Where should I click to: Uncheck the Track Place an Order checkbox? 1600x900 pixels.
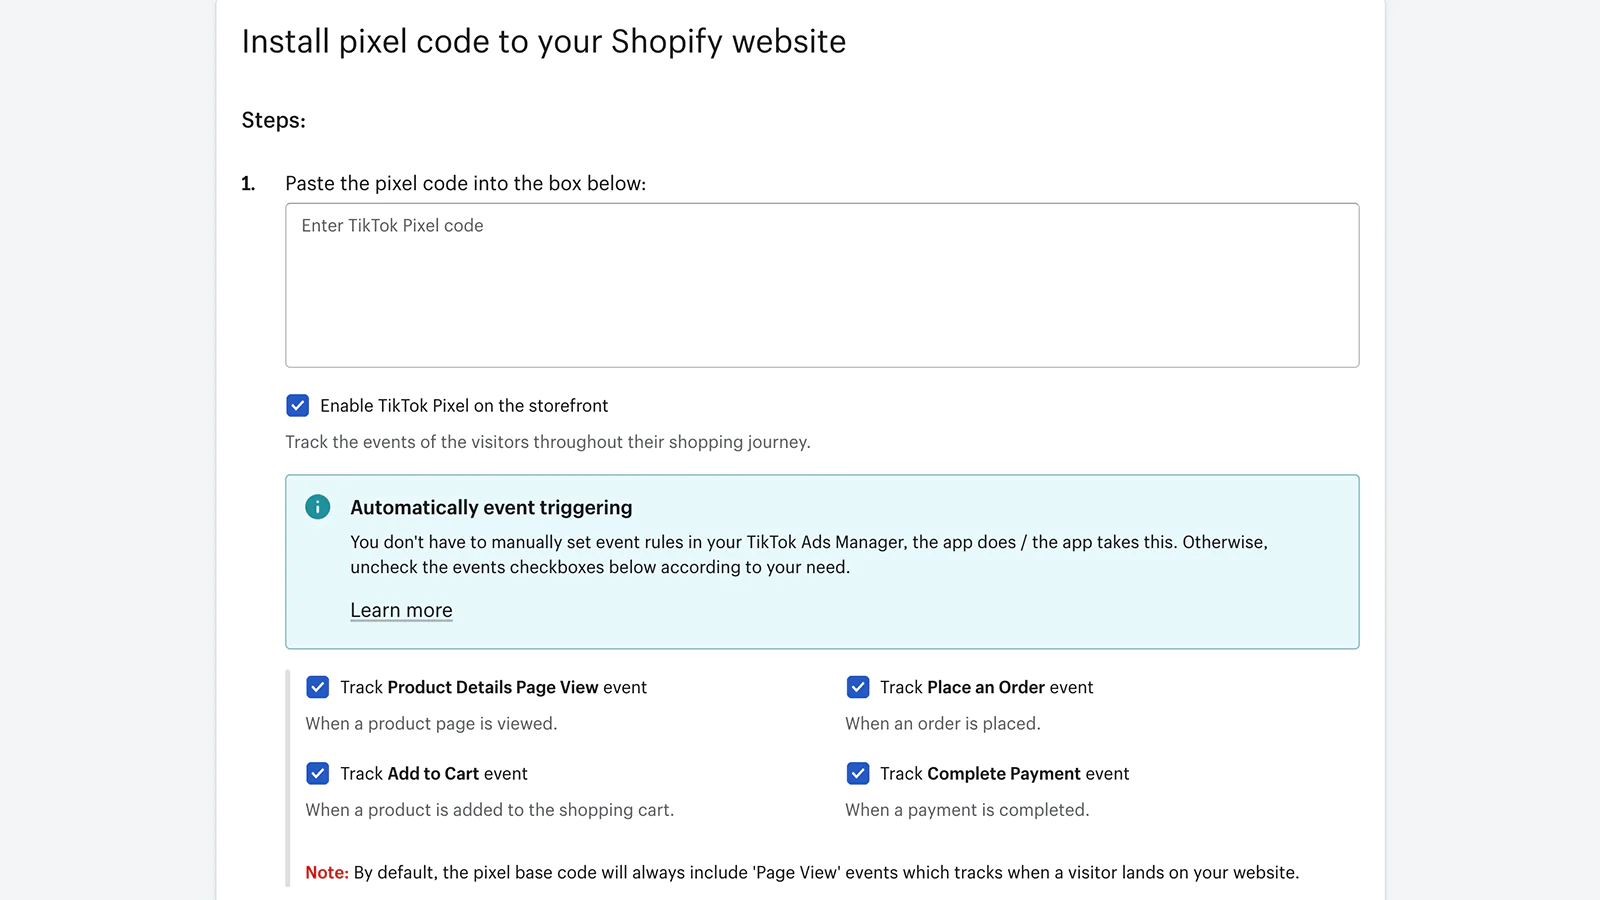857,687
